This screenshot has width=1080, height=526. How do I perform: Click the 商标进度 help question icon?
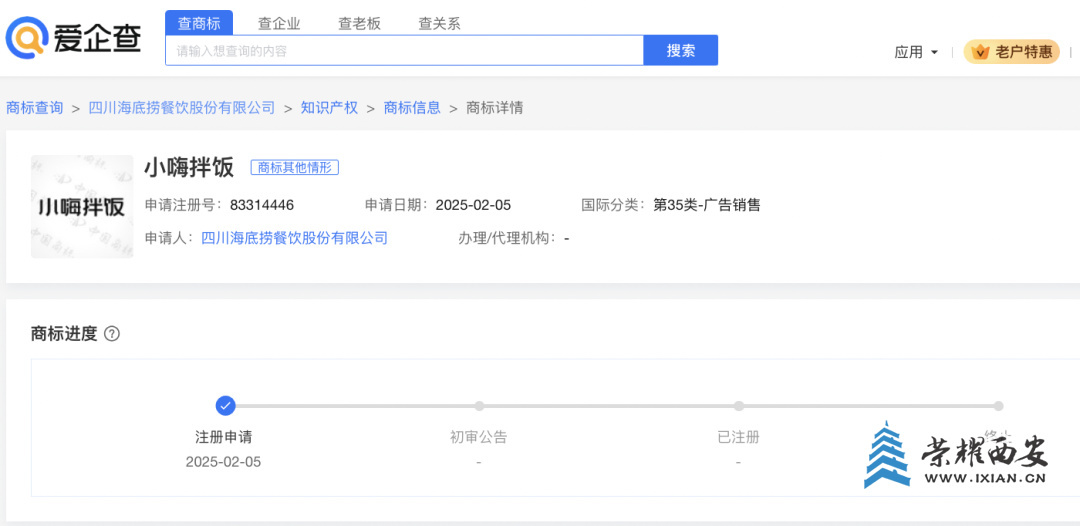coord(112,335)
